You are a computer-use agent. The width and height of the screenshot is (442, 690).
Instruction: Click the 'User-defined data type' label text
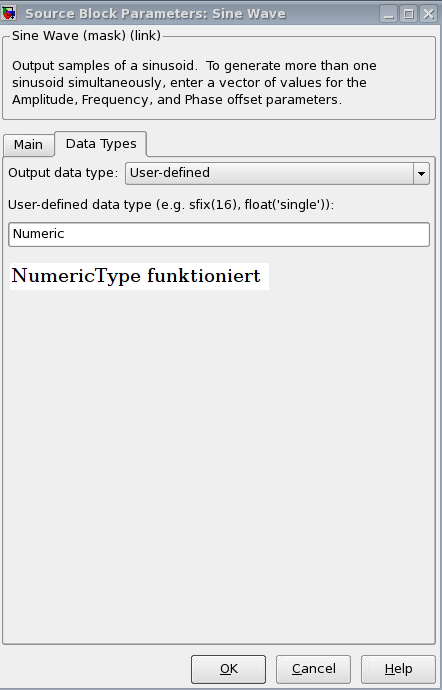[x=171, y=205]
